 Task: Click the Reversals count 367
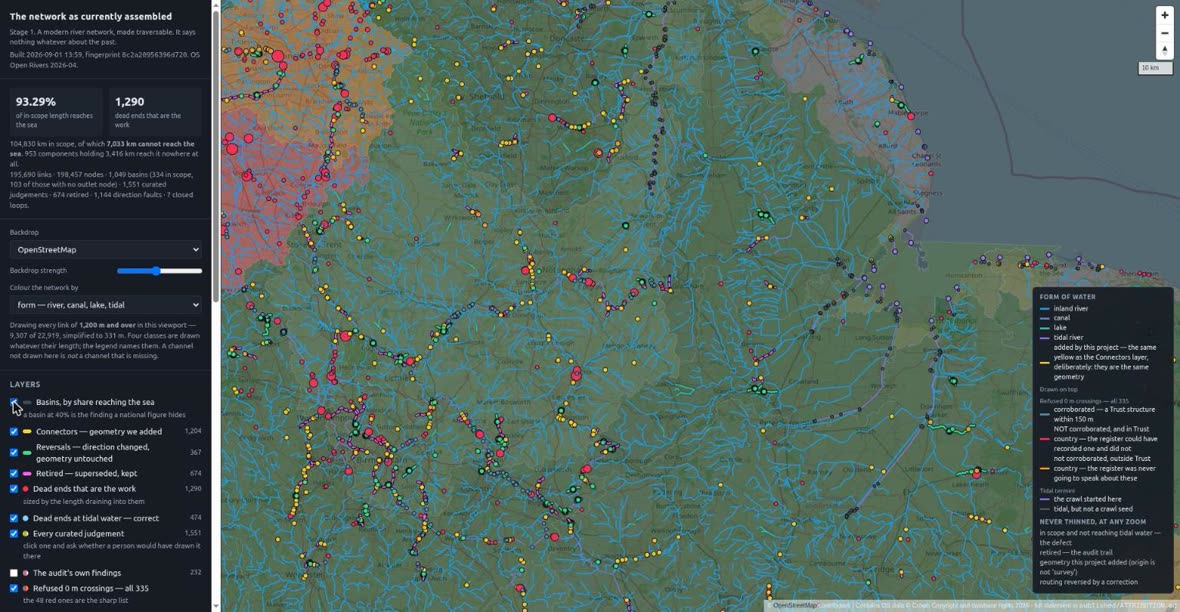196,452
